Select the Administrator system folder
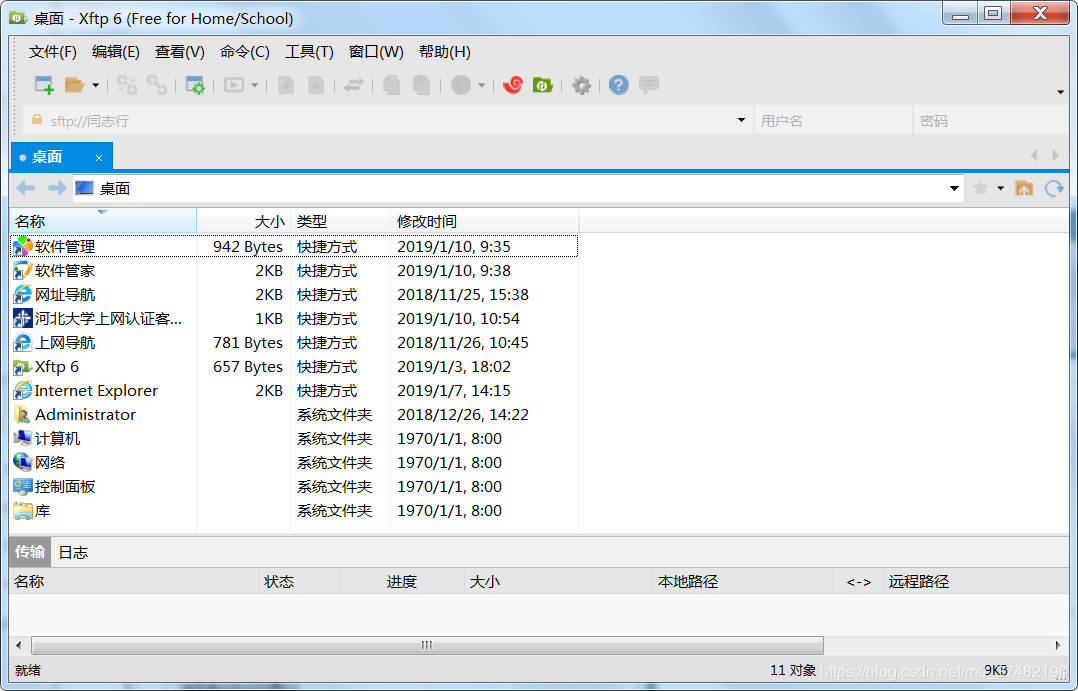This screenshot has height=691, width=1078. click(294, 415)
